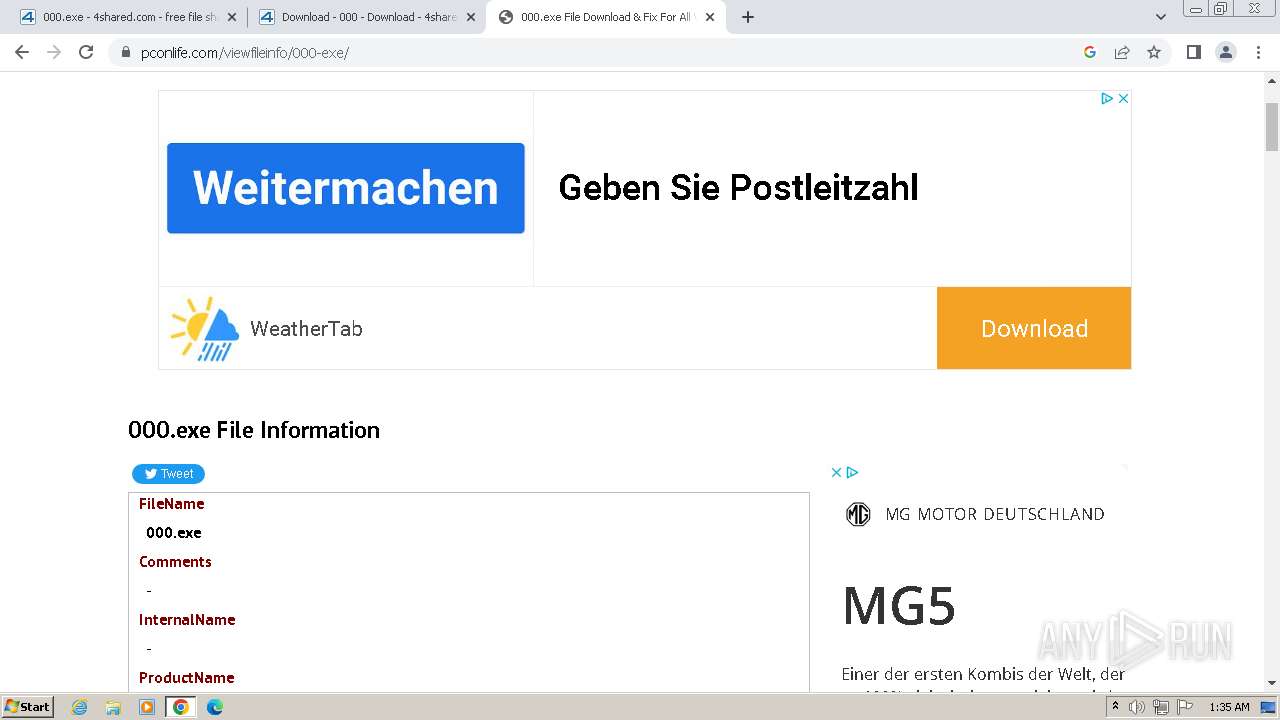Image resolution: width=1280 pixels, height=720 pixels.
Task: Open MG MOTOR DEUTSCHLAND ad link
Action: coord(995,514)
